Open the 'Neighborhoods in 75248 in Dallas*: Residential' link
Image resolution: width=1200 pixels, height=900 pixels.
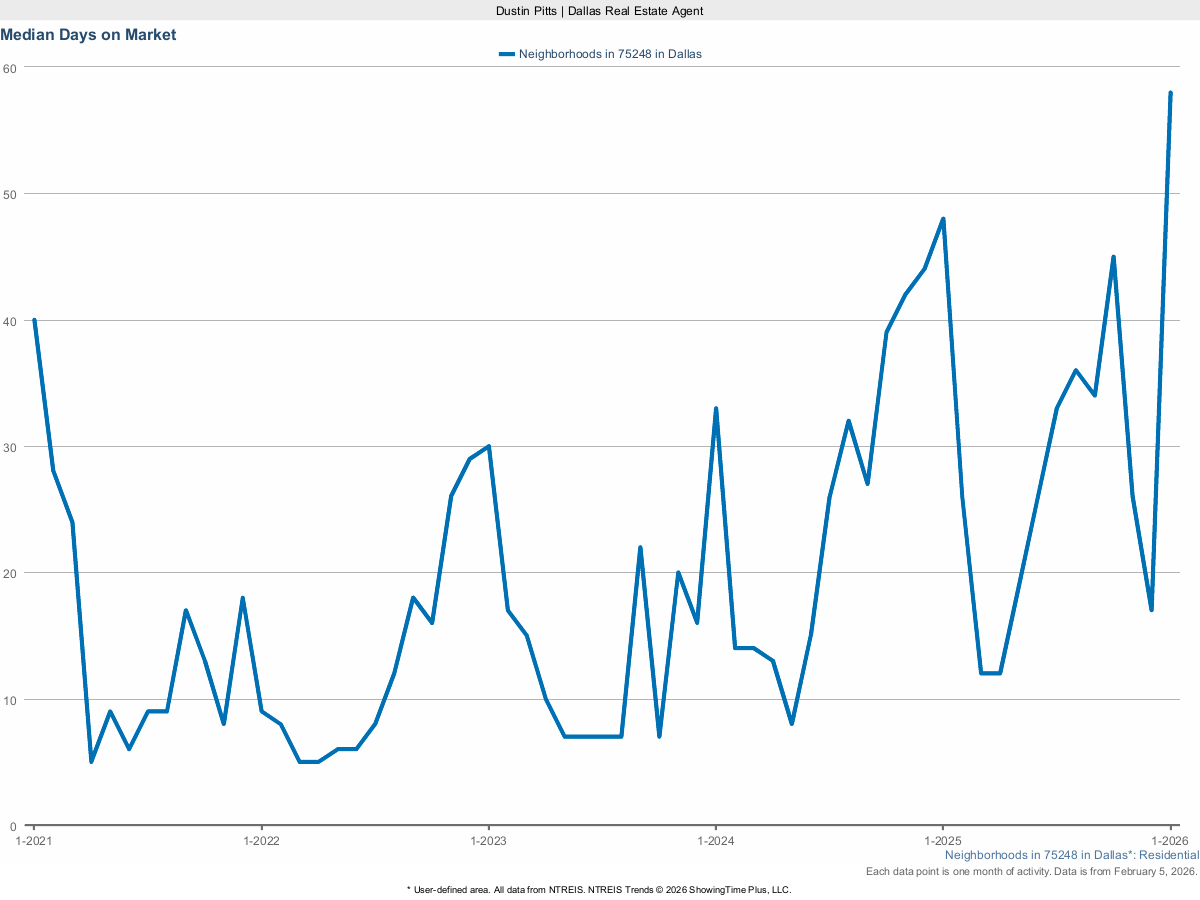tap(1075, 855)
